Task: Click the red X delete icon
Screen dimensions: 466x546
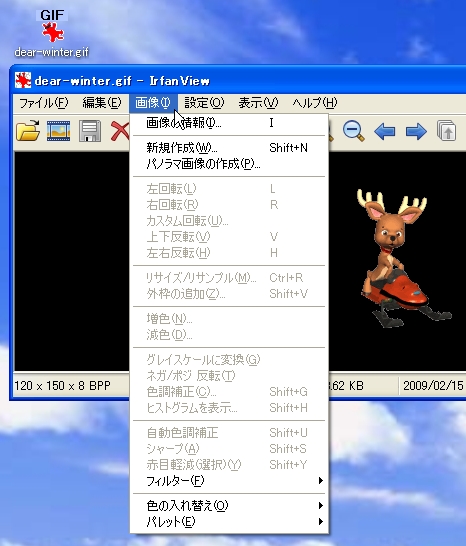Action: click(x=120, y=131)
